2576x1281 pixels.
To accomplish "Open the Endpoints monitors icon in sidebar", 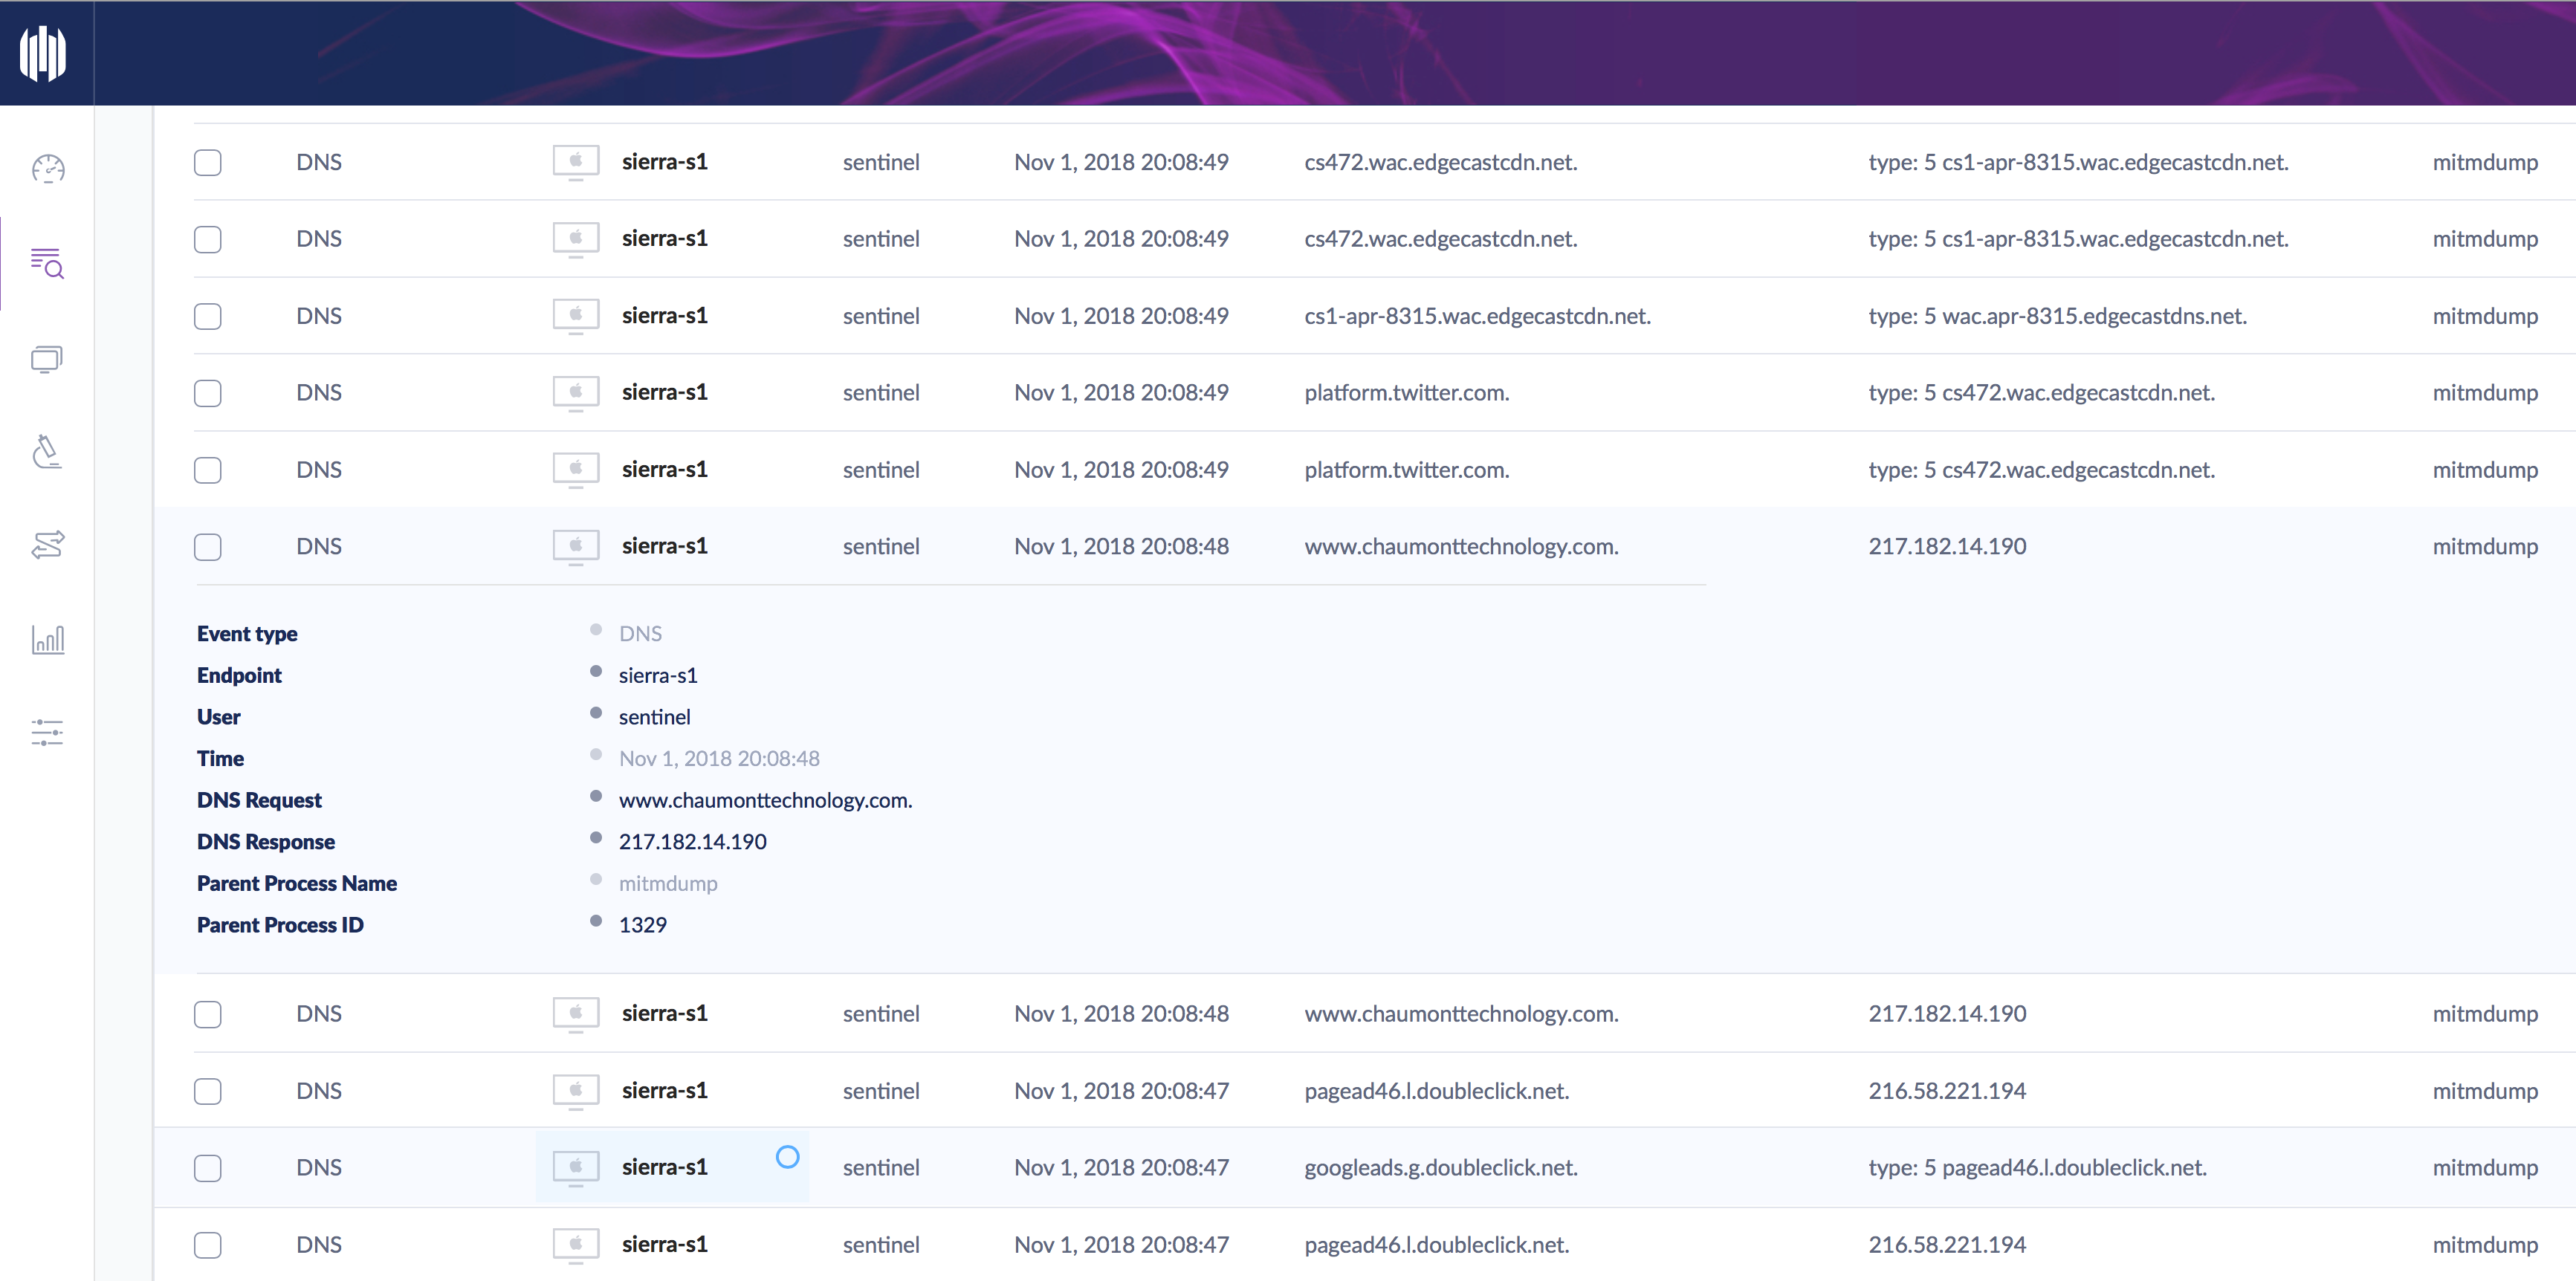I will tap(47, 359).
